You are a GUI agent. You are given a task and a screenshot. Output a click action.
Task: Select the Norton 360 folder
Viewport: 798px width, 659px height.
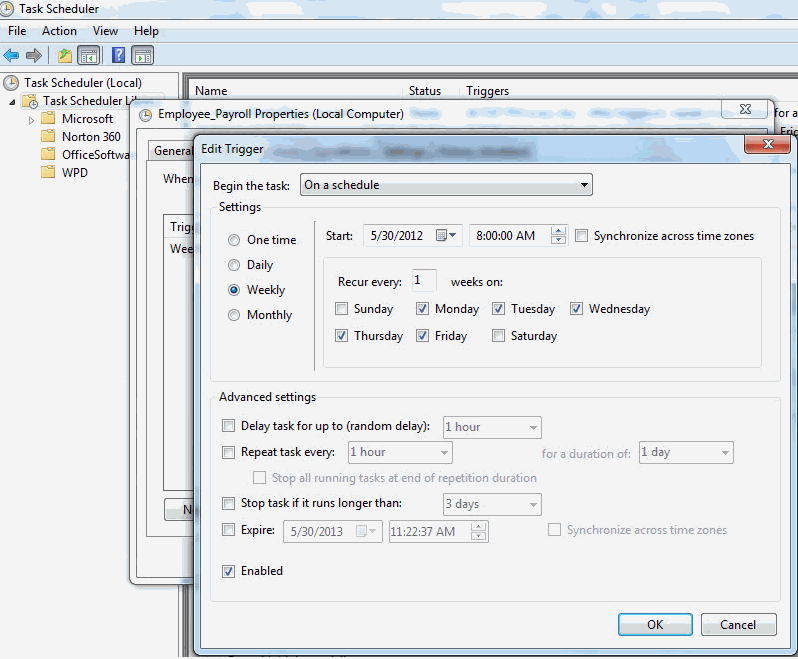[90, 137]
